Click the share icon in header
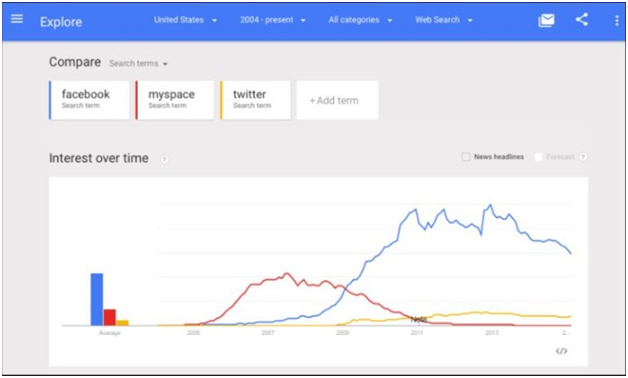Screen dimensions: 628x378 coord(582,20)
